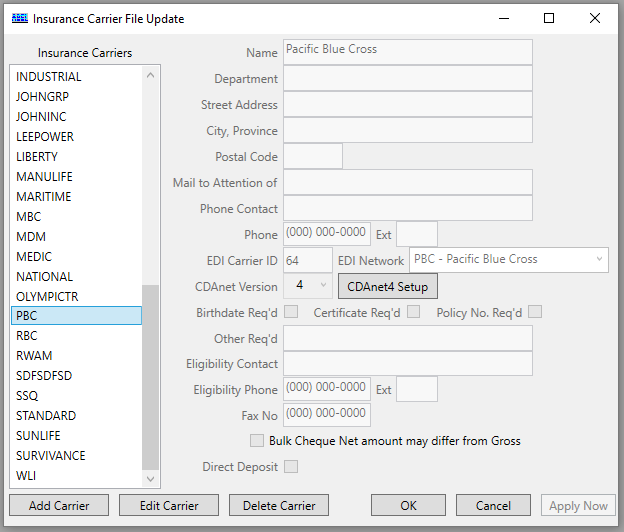Select INDUSTRIAL in the carrier list

[76, 76]
